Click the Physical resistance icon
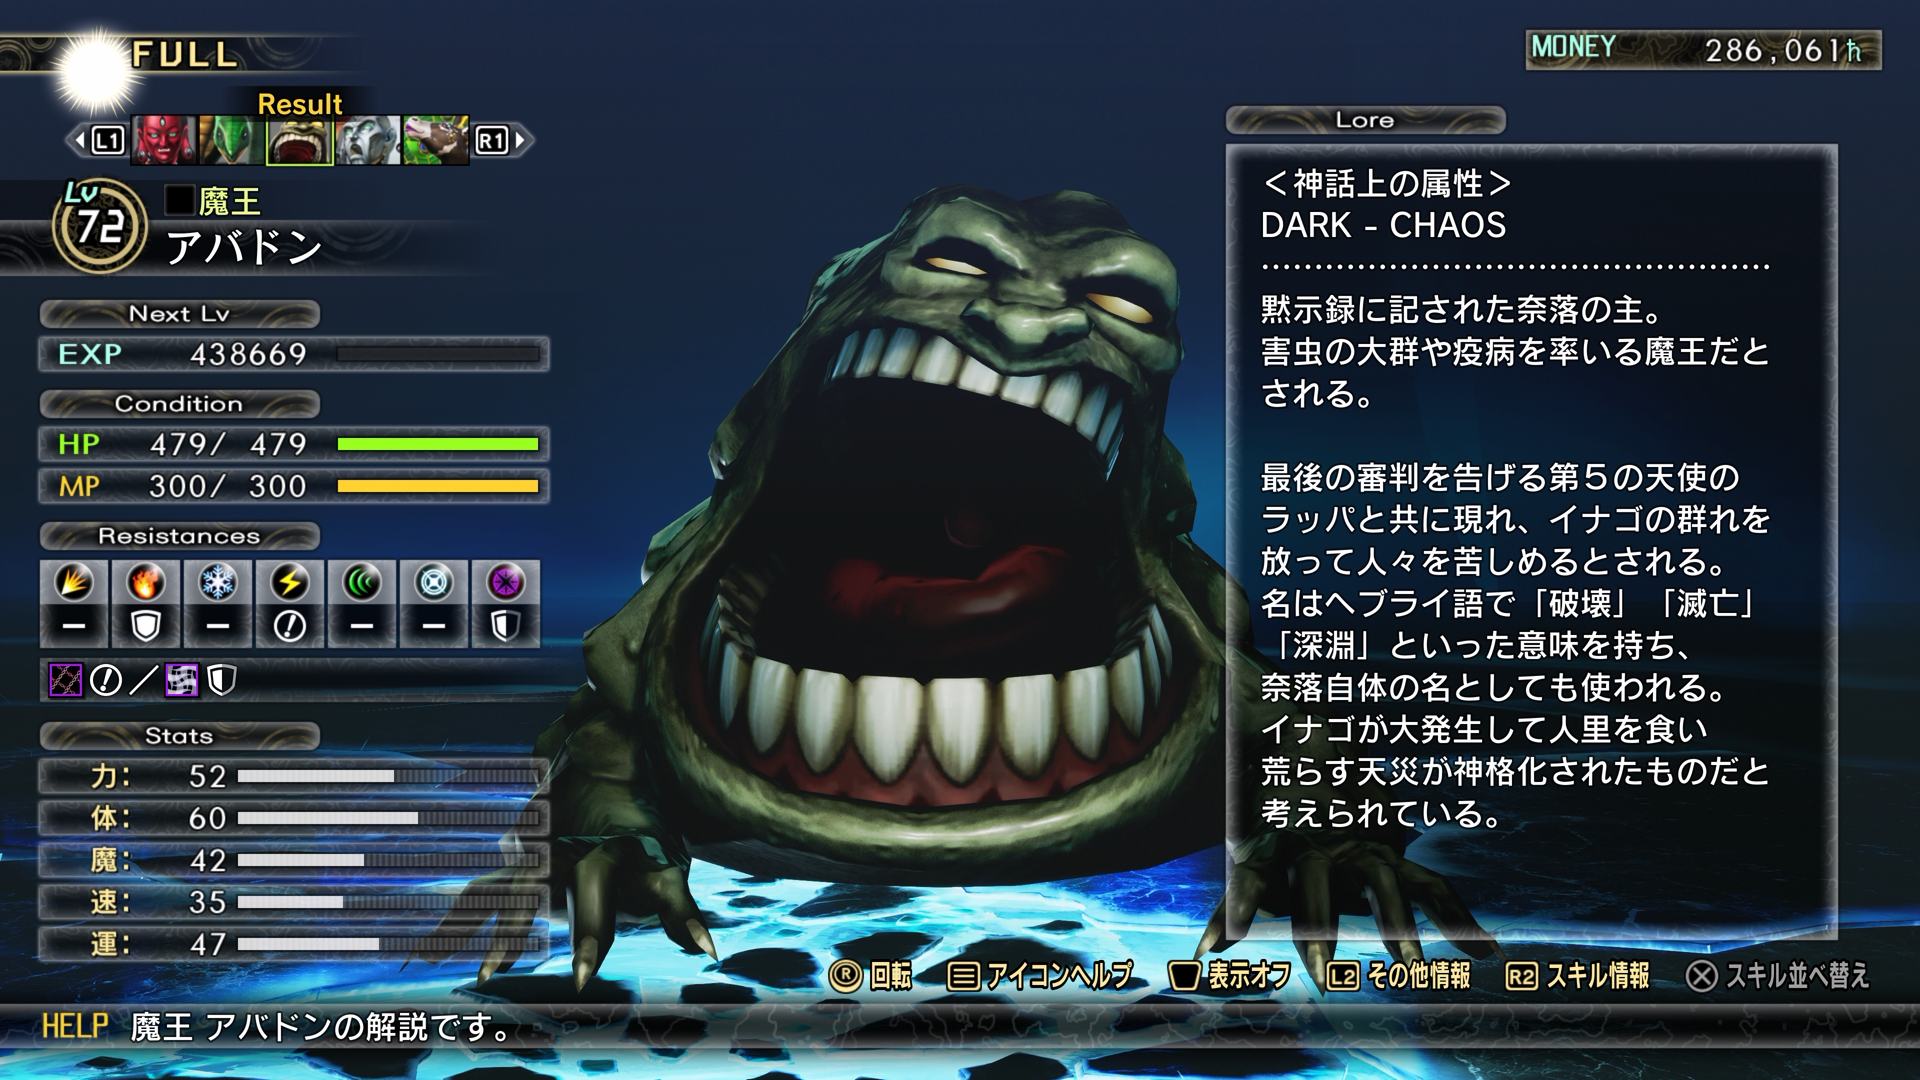Image resolution: width=1920 pixels, height=1080 pixels. pyautogui.click(x=74, y=582)
